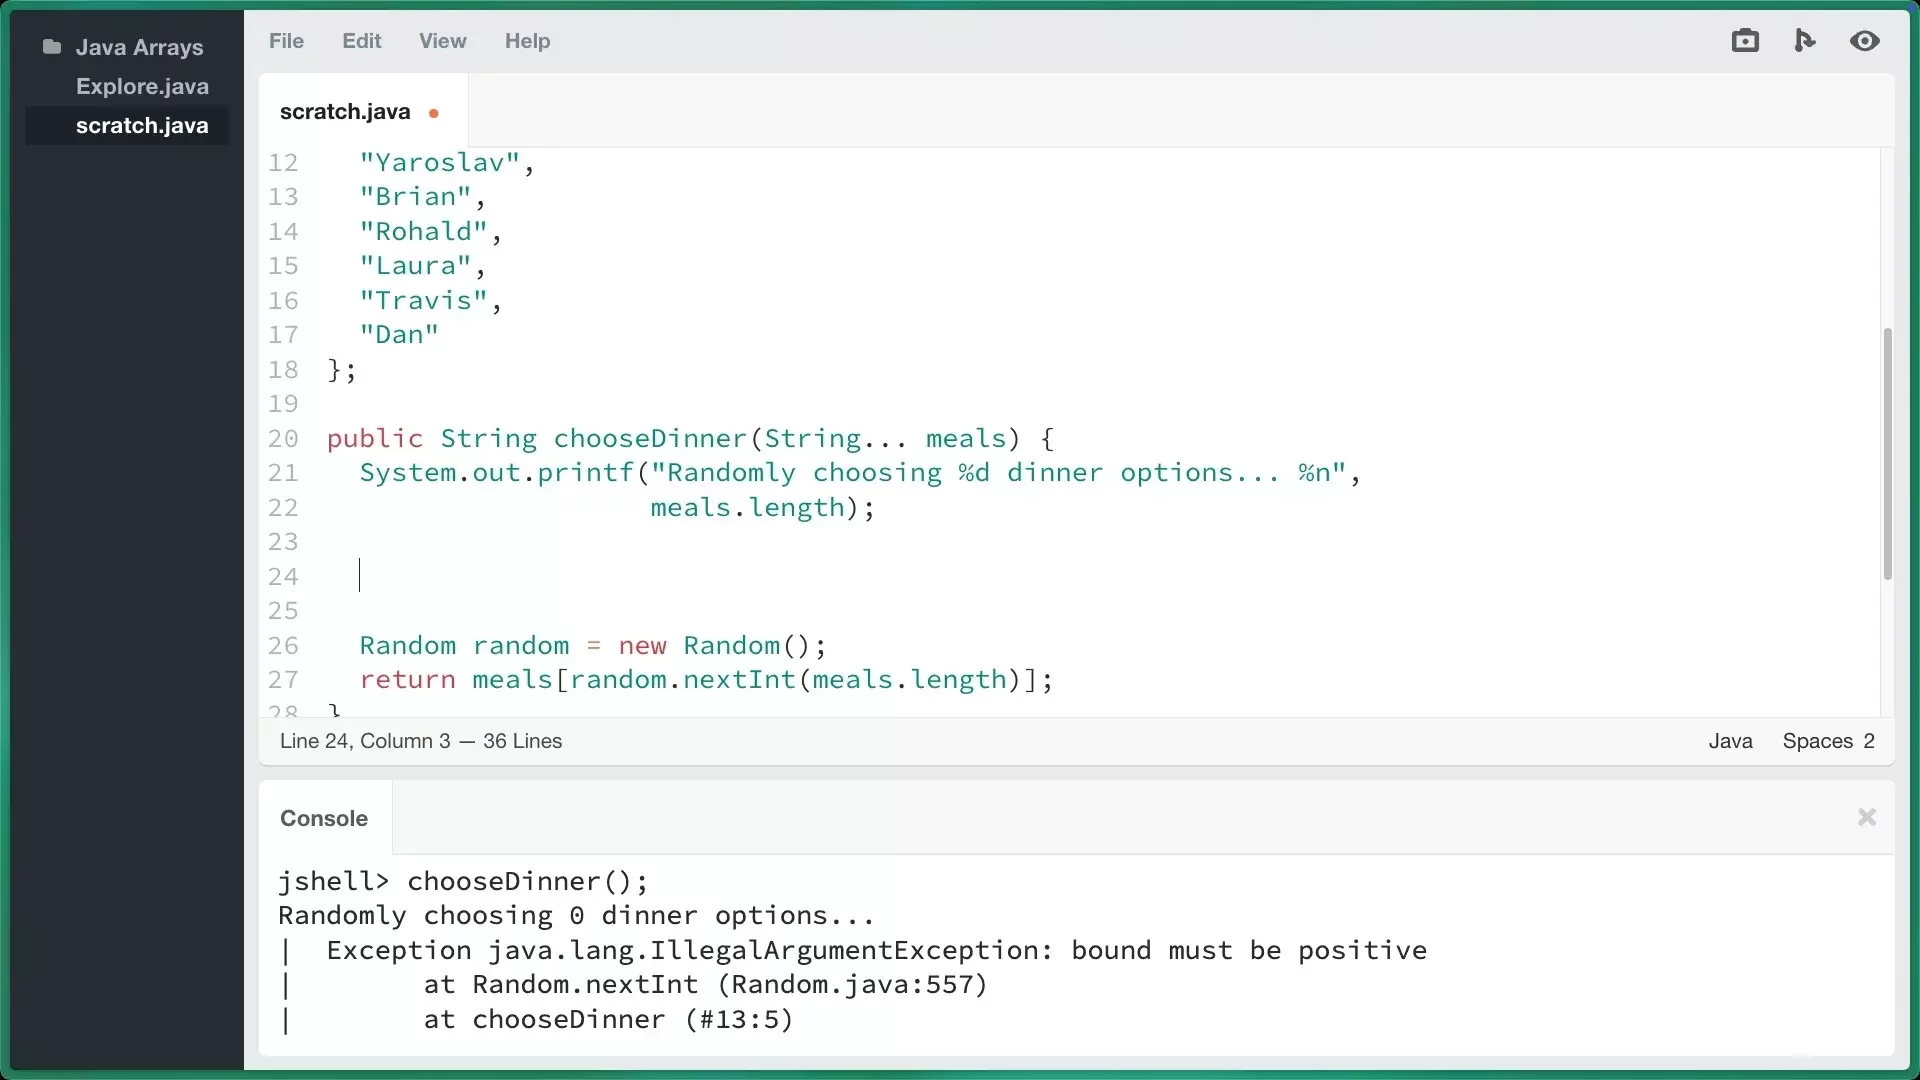Click the "Dan" string on line 17
1920x1080 pixels.
(x=400, y=335)
